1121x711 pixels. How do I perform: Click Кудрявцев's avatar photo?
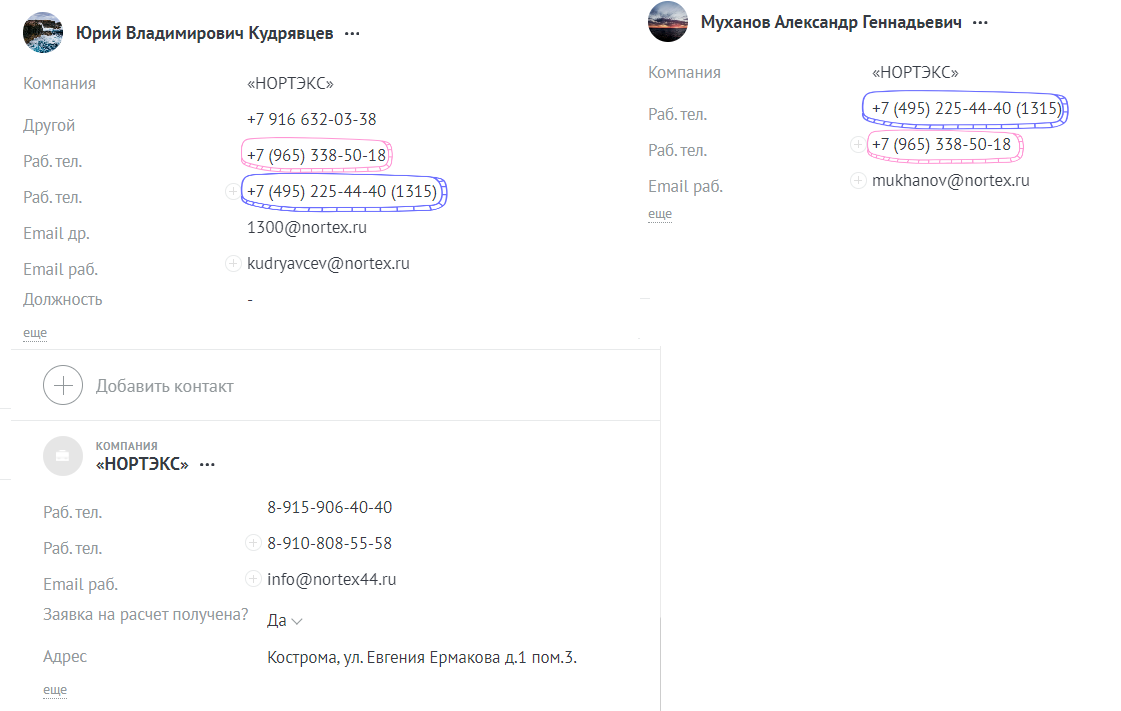[x=43, y=32]
